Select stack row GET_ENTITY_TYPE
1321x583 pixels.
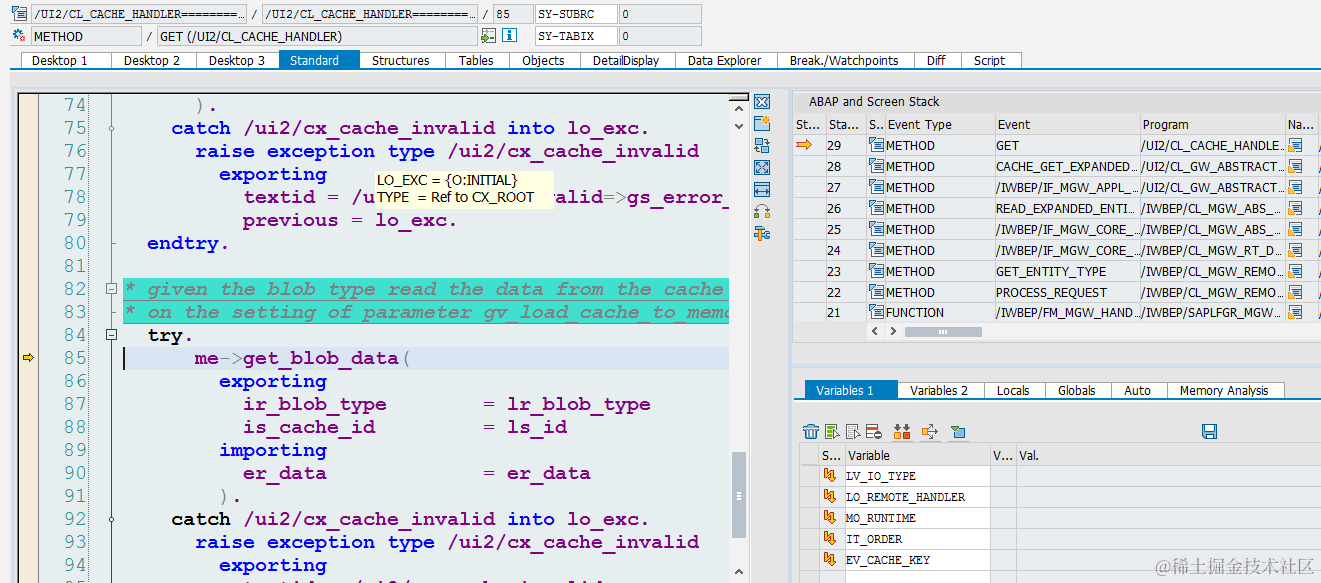point(1066,271)
